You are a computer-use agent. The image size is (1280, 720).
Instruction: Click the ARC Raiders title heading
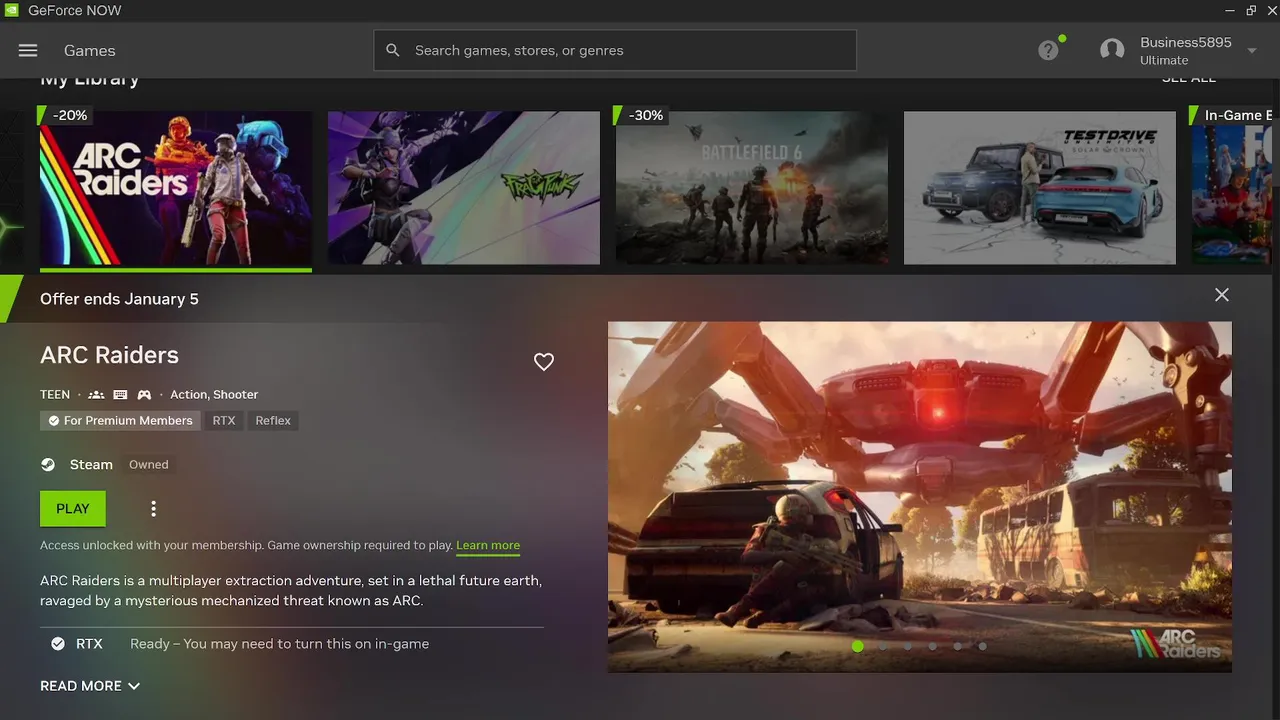point(109,355)
